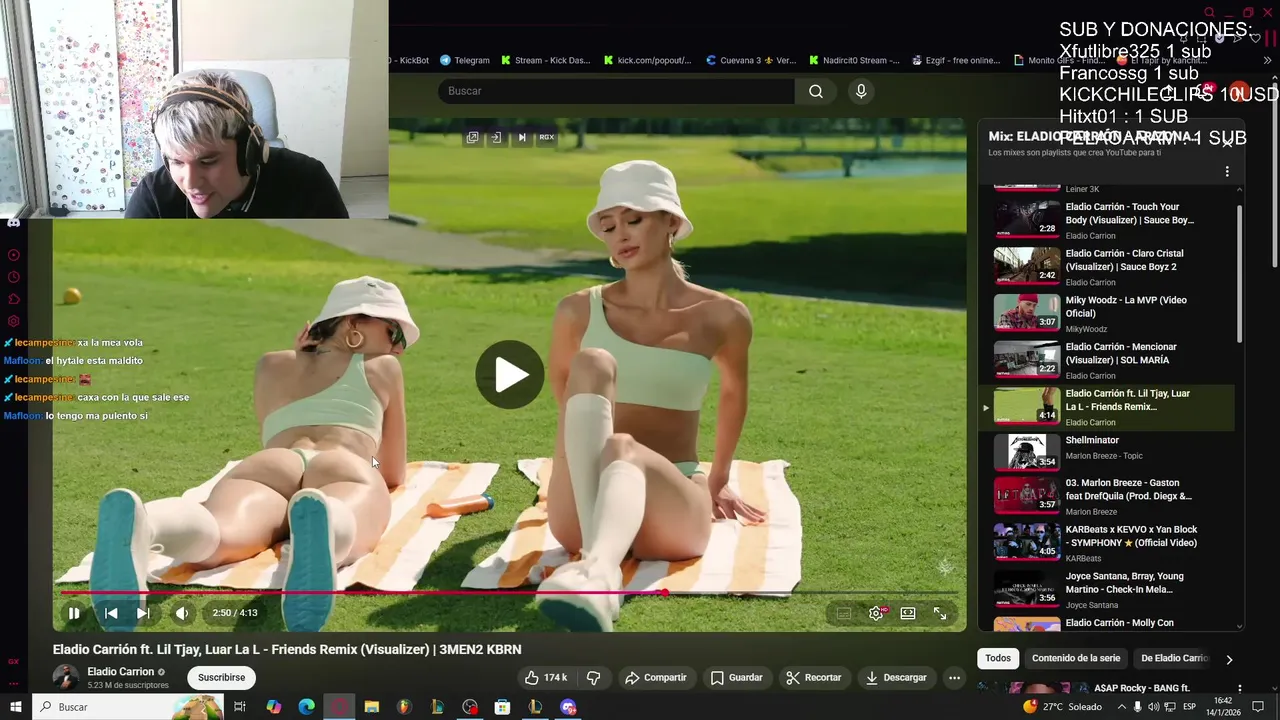Viewport: 1280px width, 720px height.
Task: Select De Eladio Carrion filter chip
Action: pyautogui.click(x=1175, y=658)
